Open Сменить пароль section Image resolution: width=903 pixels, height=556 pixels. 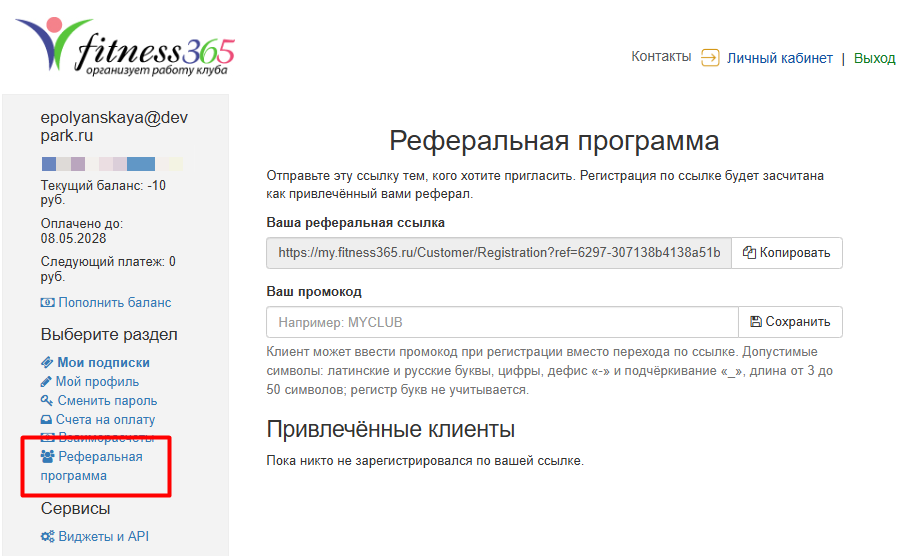(x=107, y=400)
